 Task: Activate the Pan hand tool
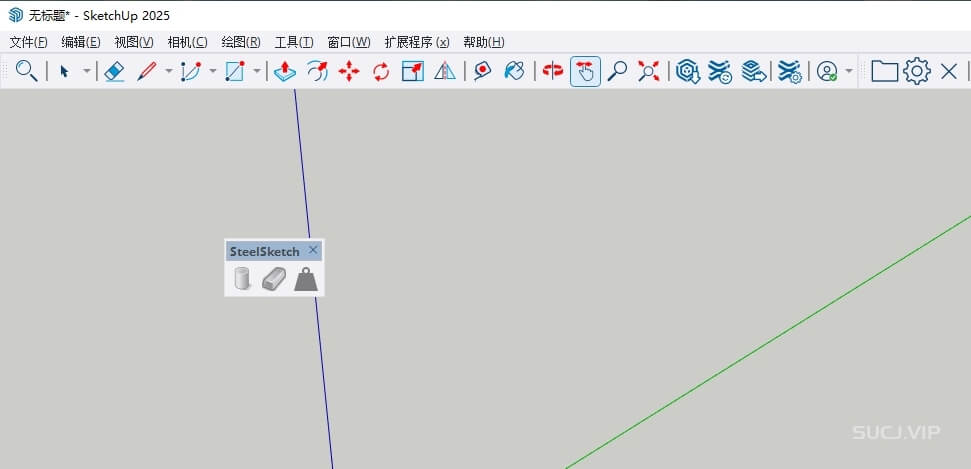point(585,71)
